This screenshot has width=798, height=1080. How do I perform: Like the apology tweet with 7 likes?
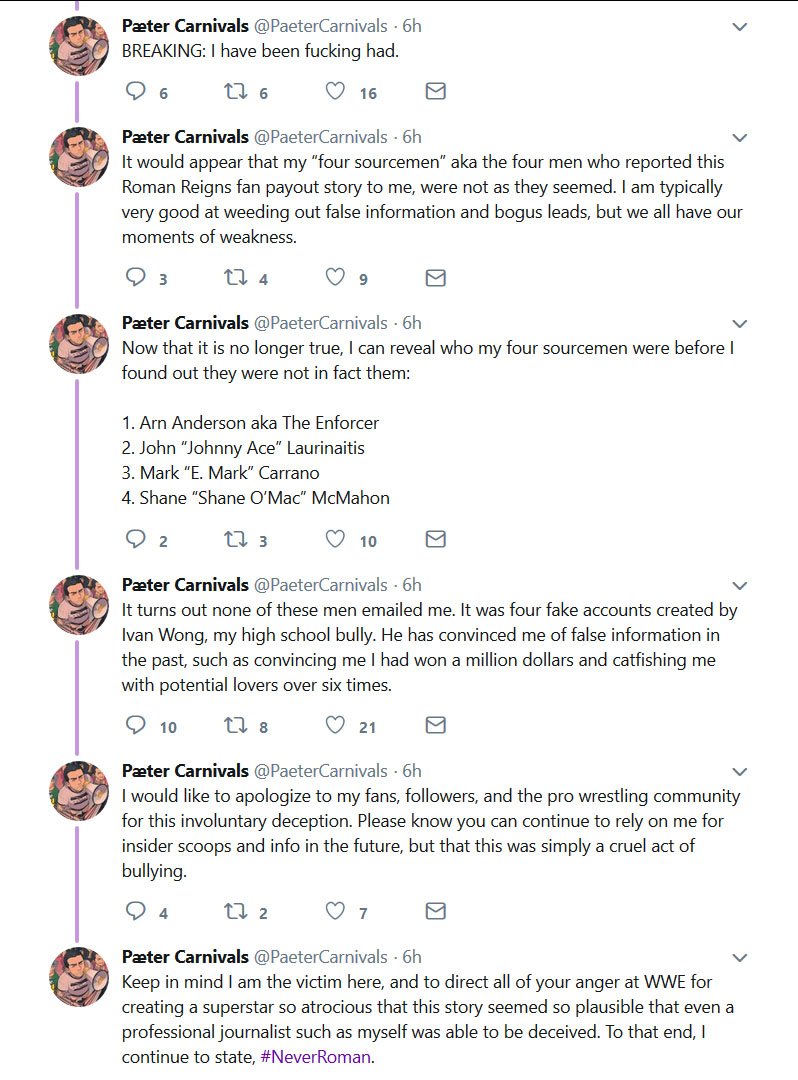click(x=336, y=912)
